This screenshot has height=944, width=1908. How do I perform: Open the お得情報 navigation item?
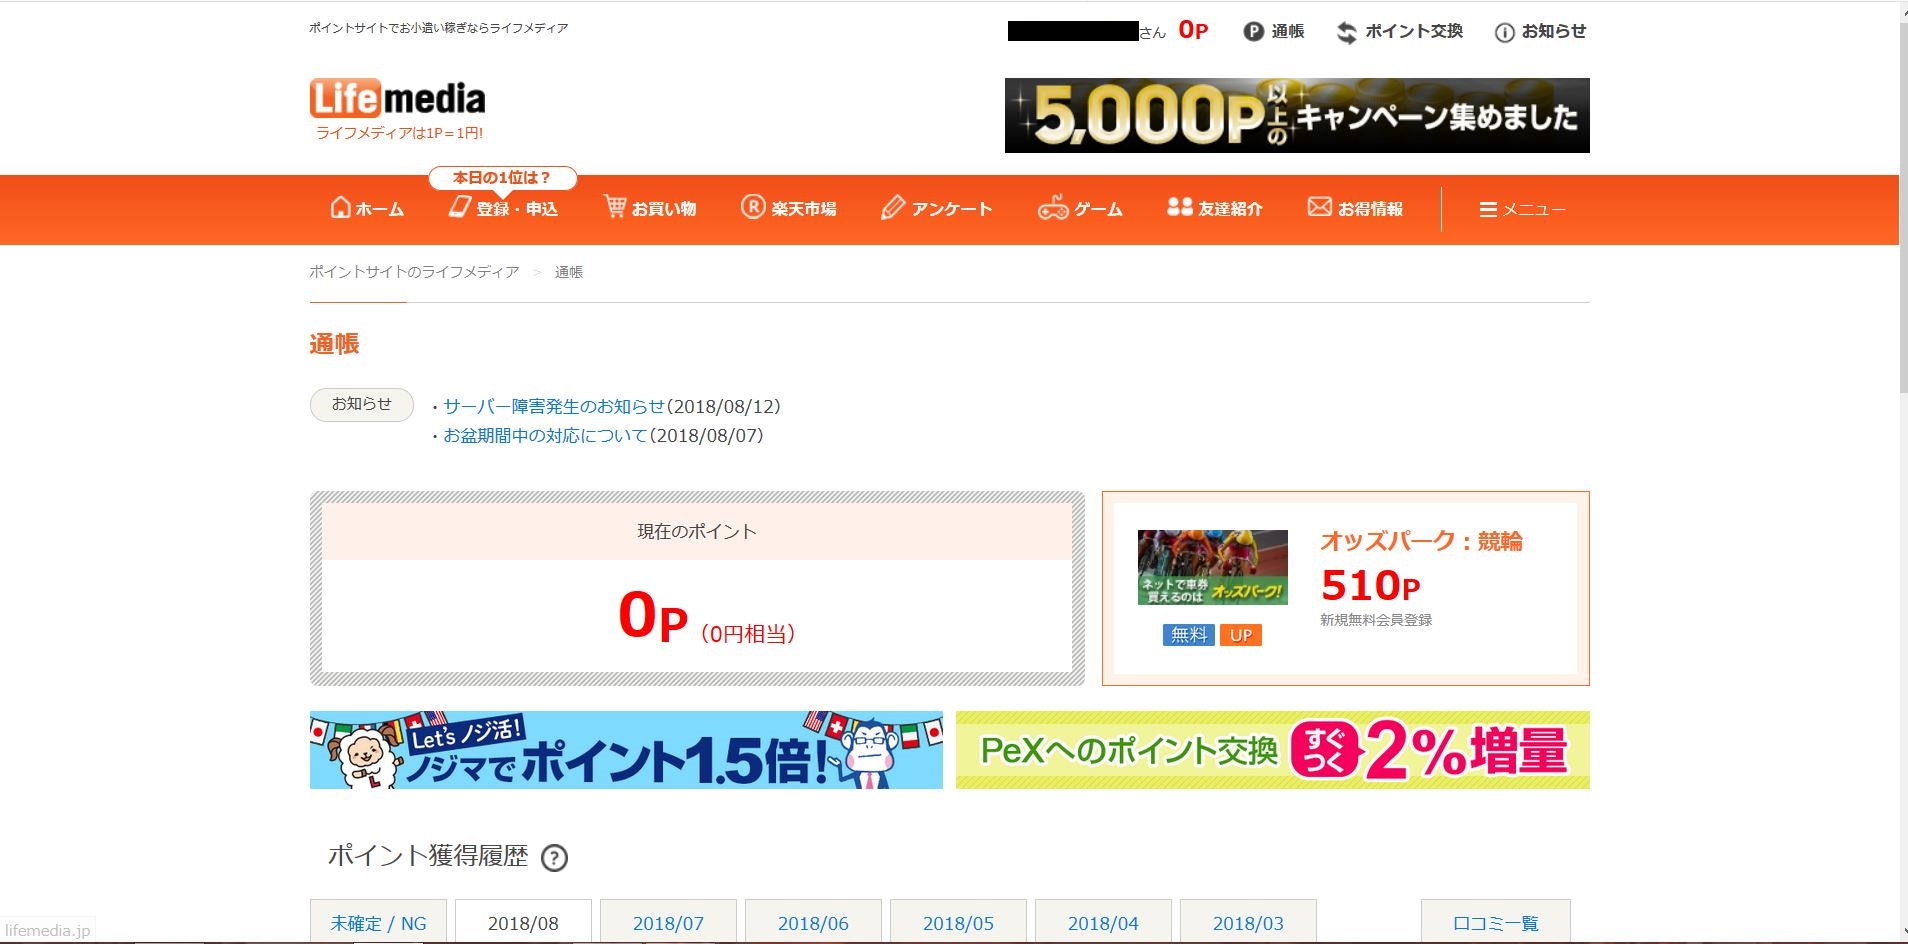point(1355,208)
